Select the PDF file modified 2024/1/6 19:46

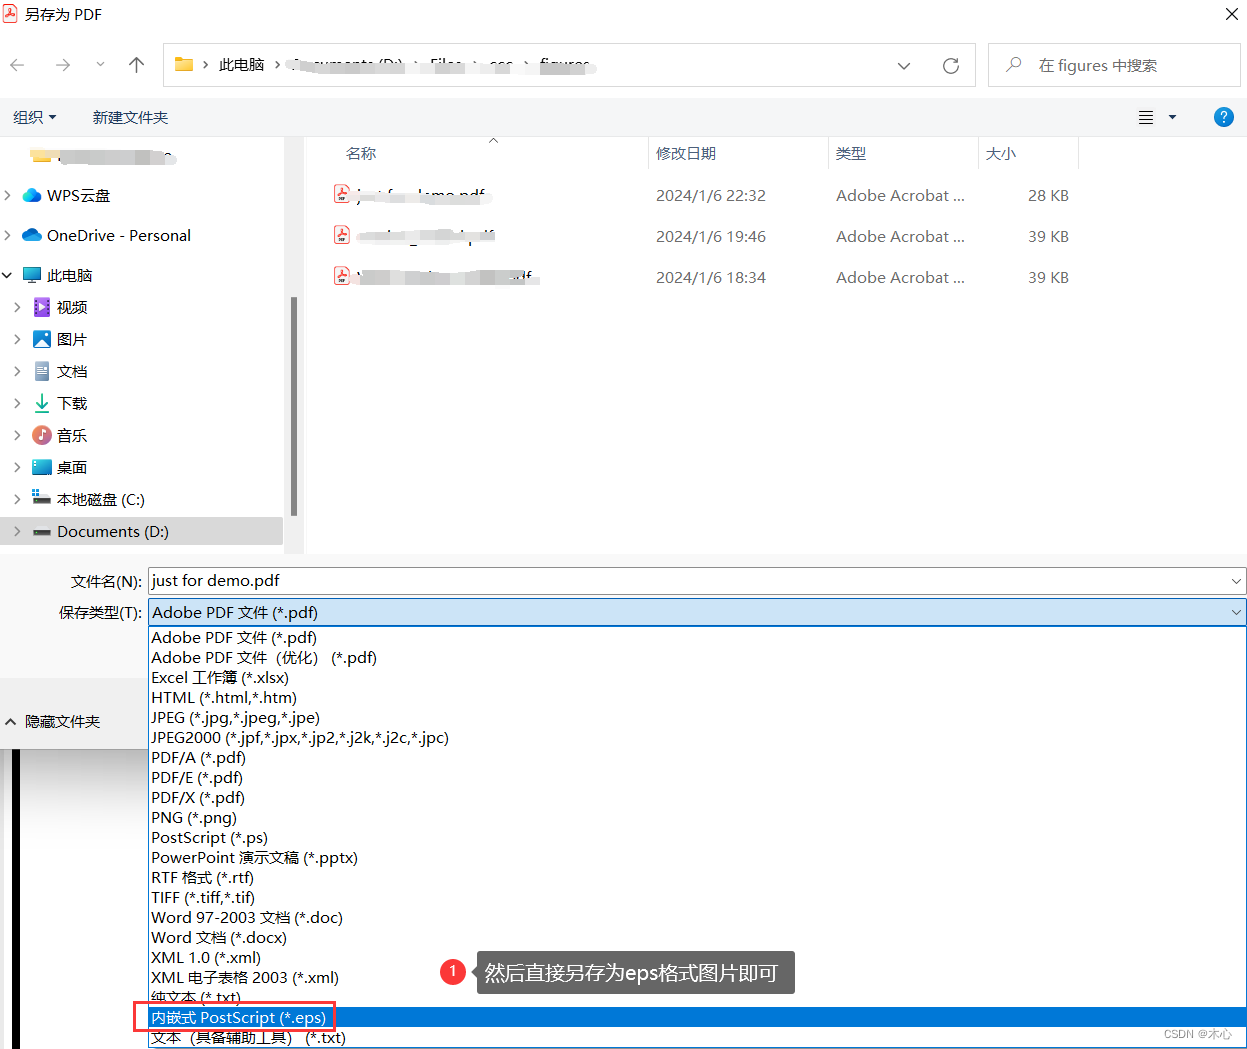pos(701,237)
